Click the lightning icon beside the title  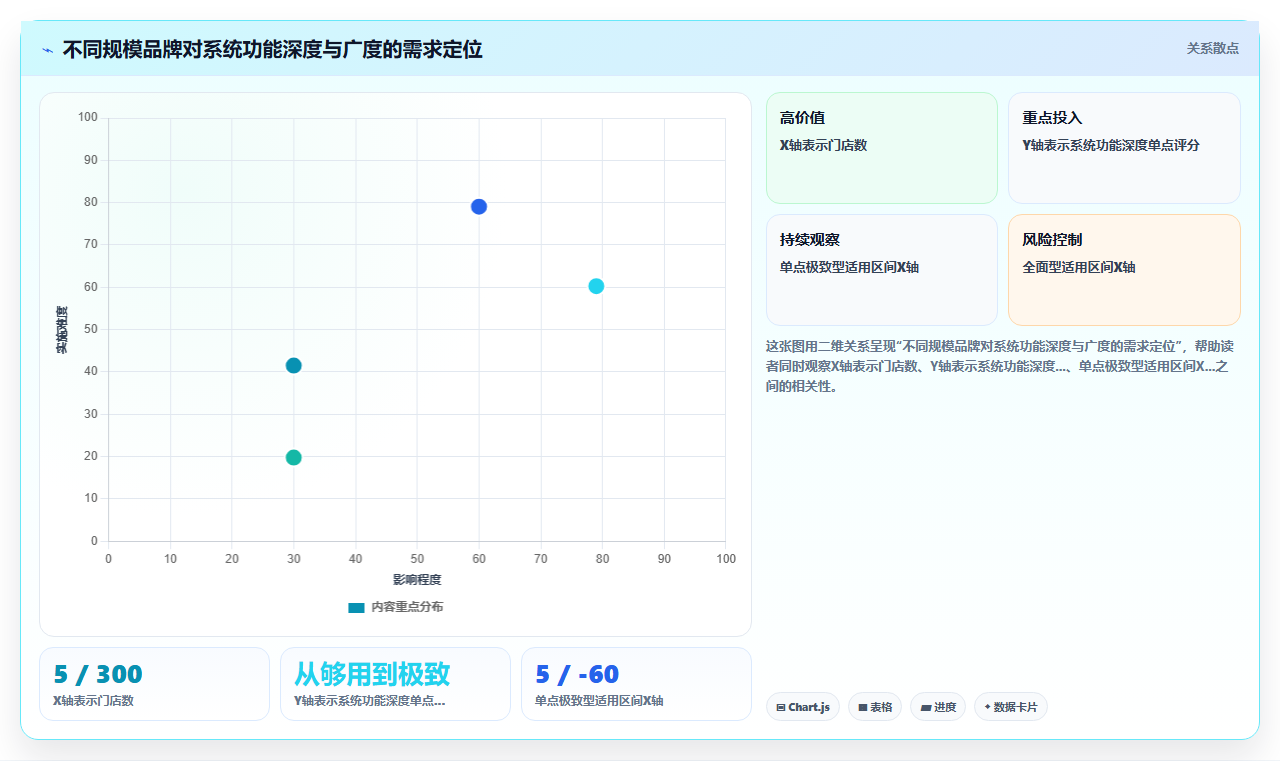point(47,50)
